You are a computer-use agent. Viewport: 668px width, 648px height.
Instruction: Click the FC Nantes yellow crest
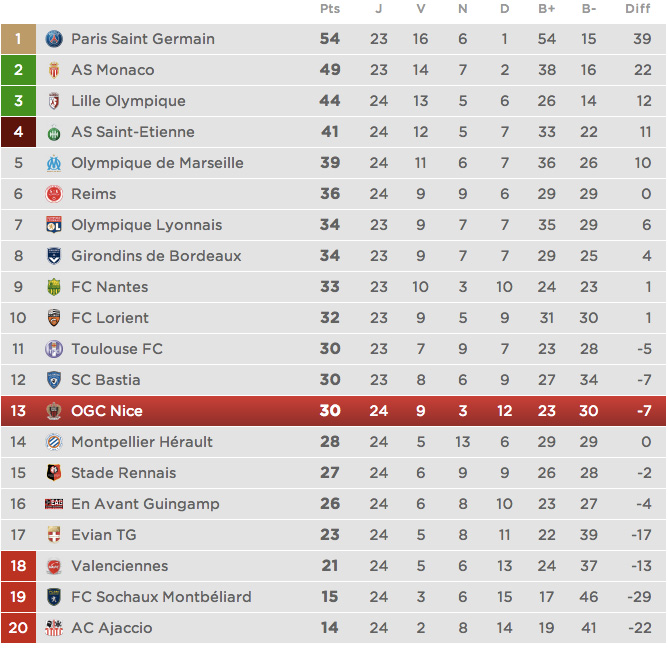click(54, 287)
